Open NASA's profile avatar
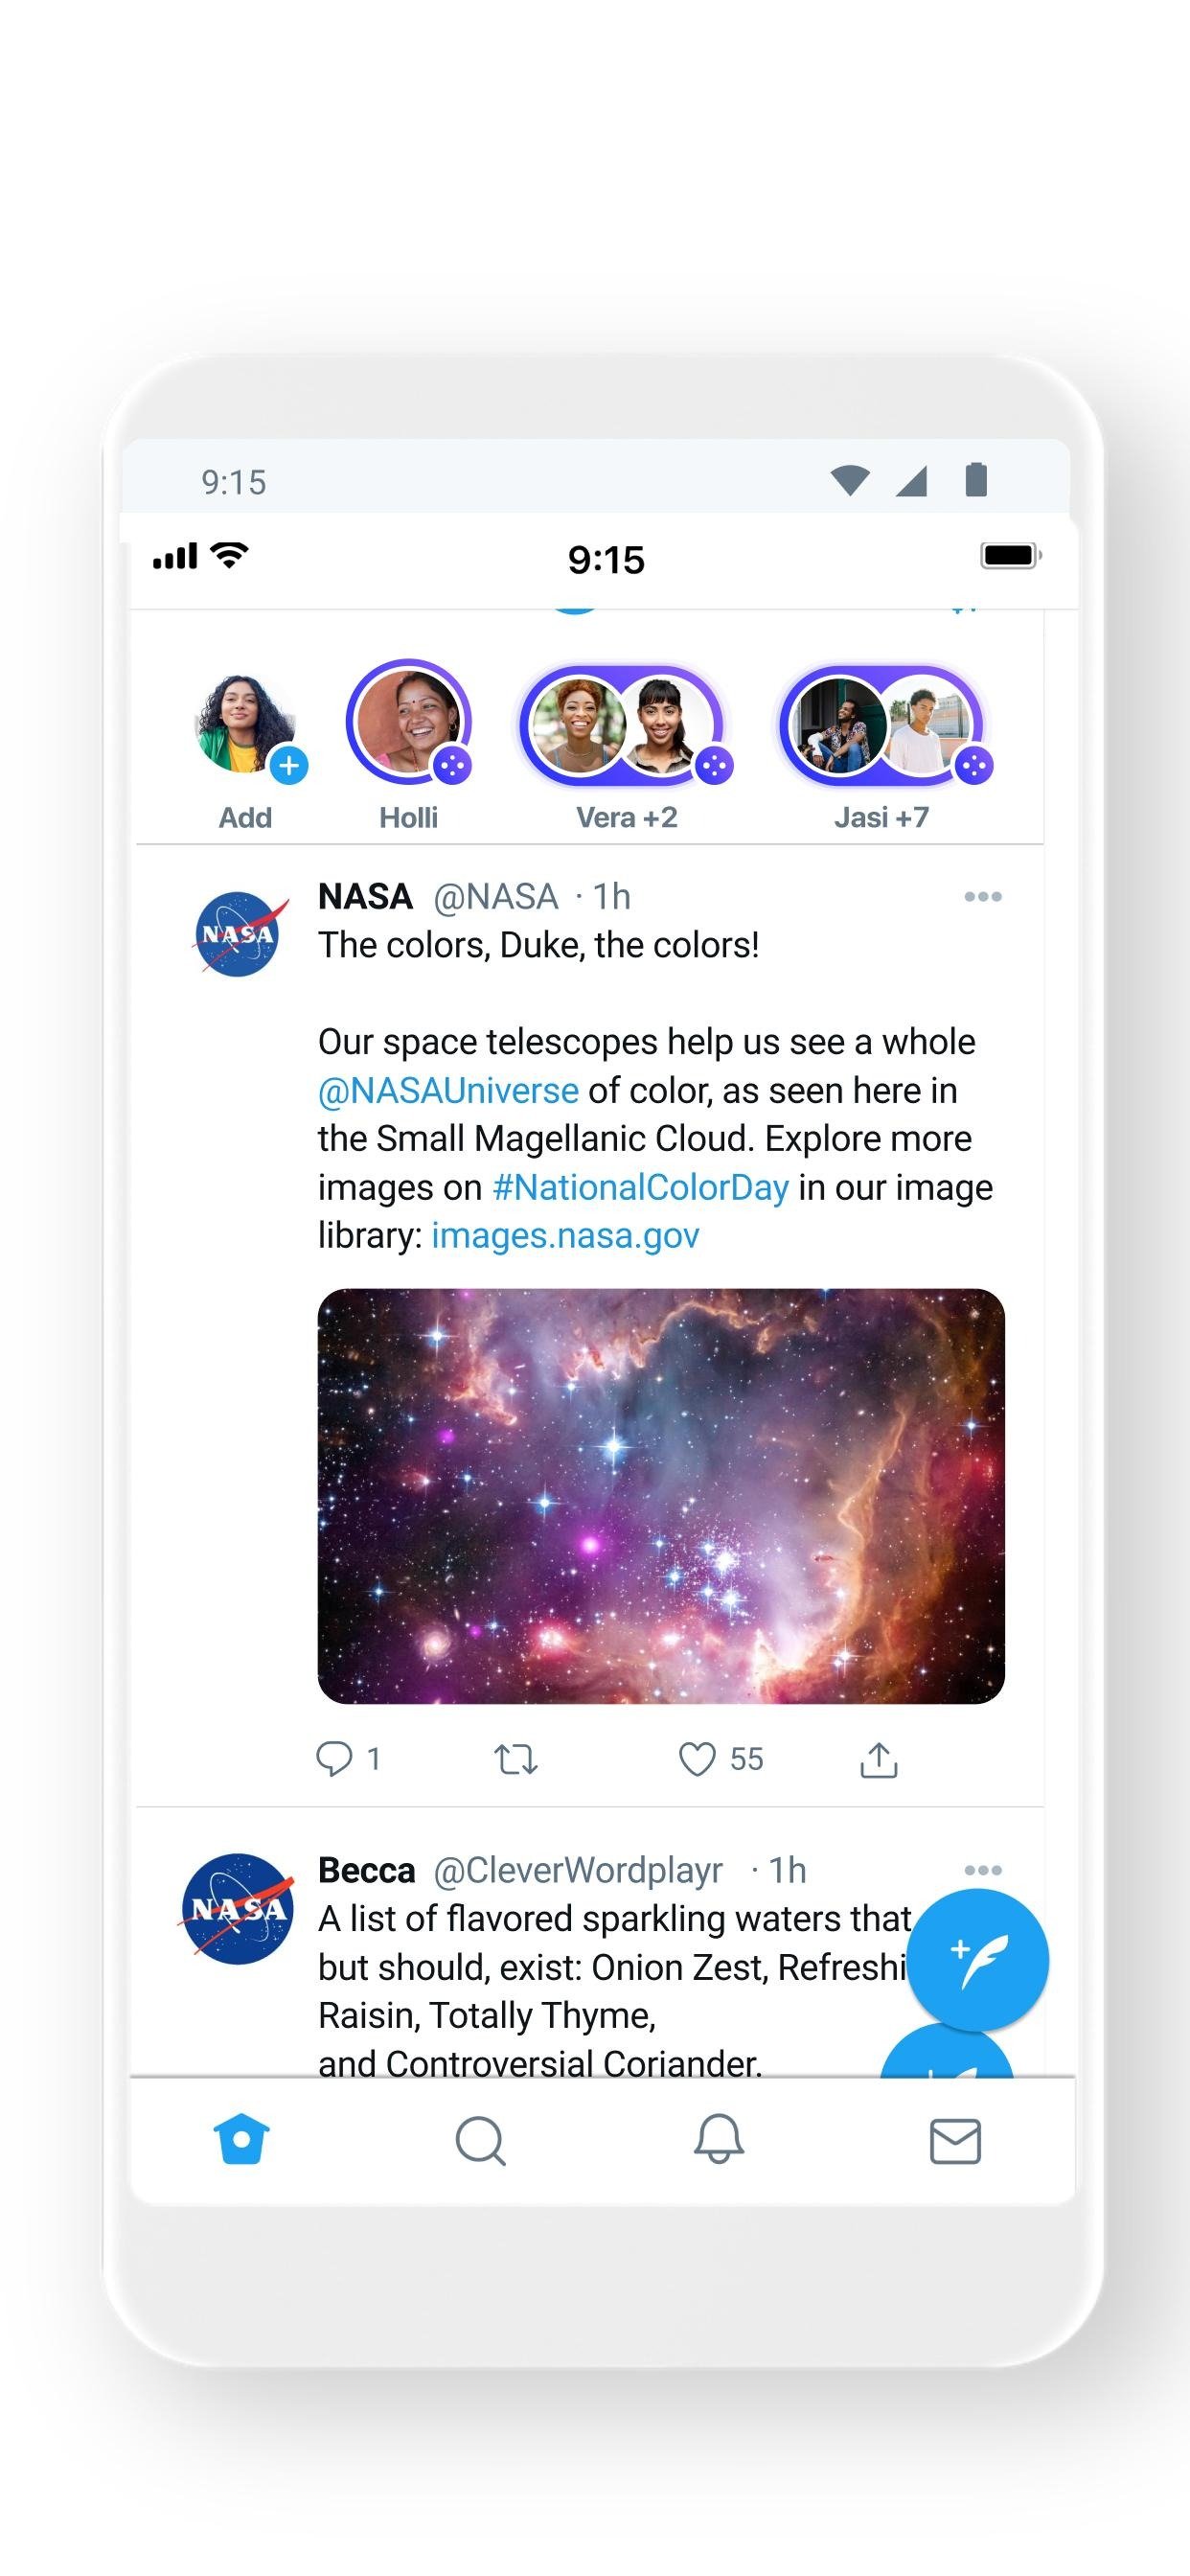This screenshot has height=2576, width=1190. pyautogui.click(x=238, y=934)
